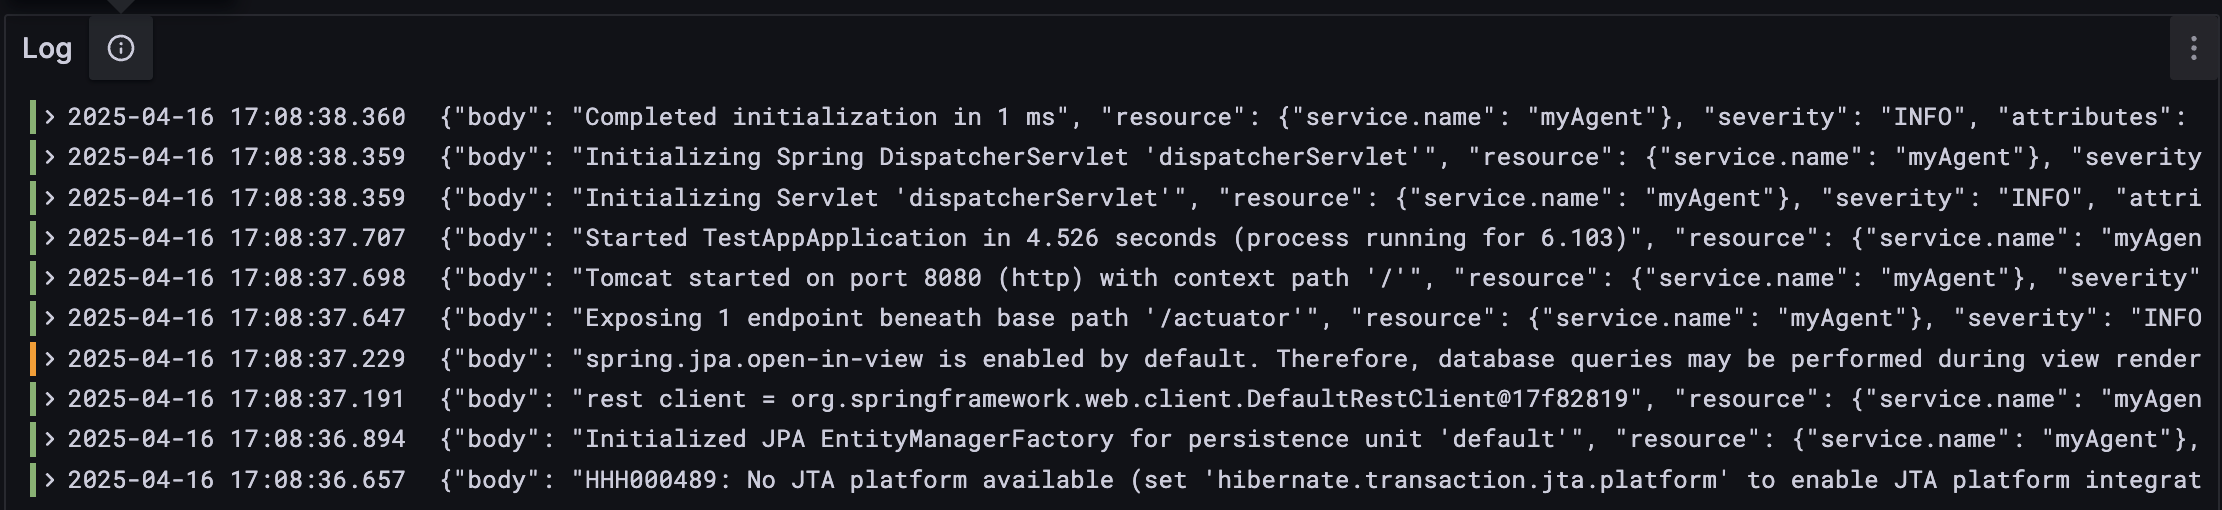Click the Log panel title
The width and height of the screenshot is (2222, 510).
point(47,48)
